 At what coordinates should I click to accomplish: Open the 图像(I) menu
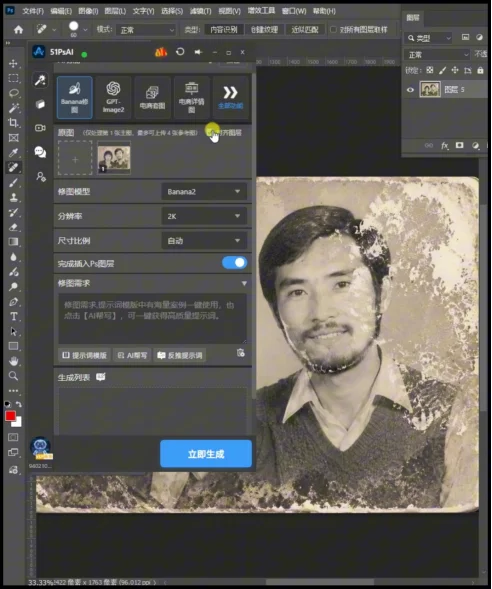(x=88, y=11)
